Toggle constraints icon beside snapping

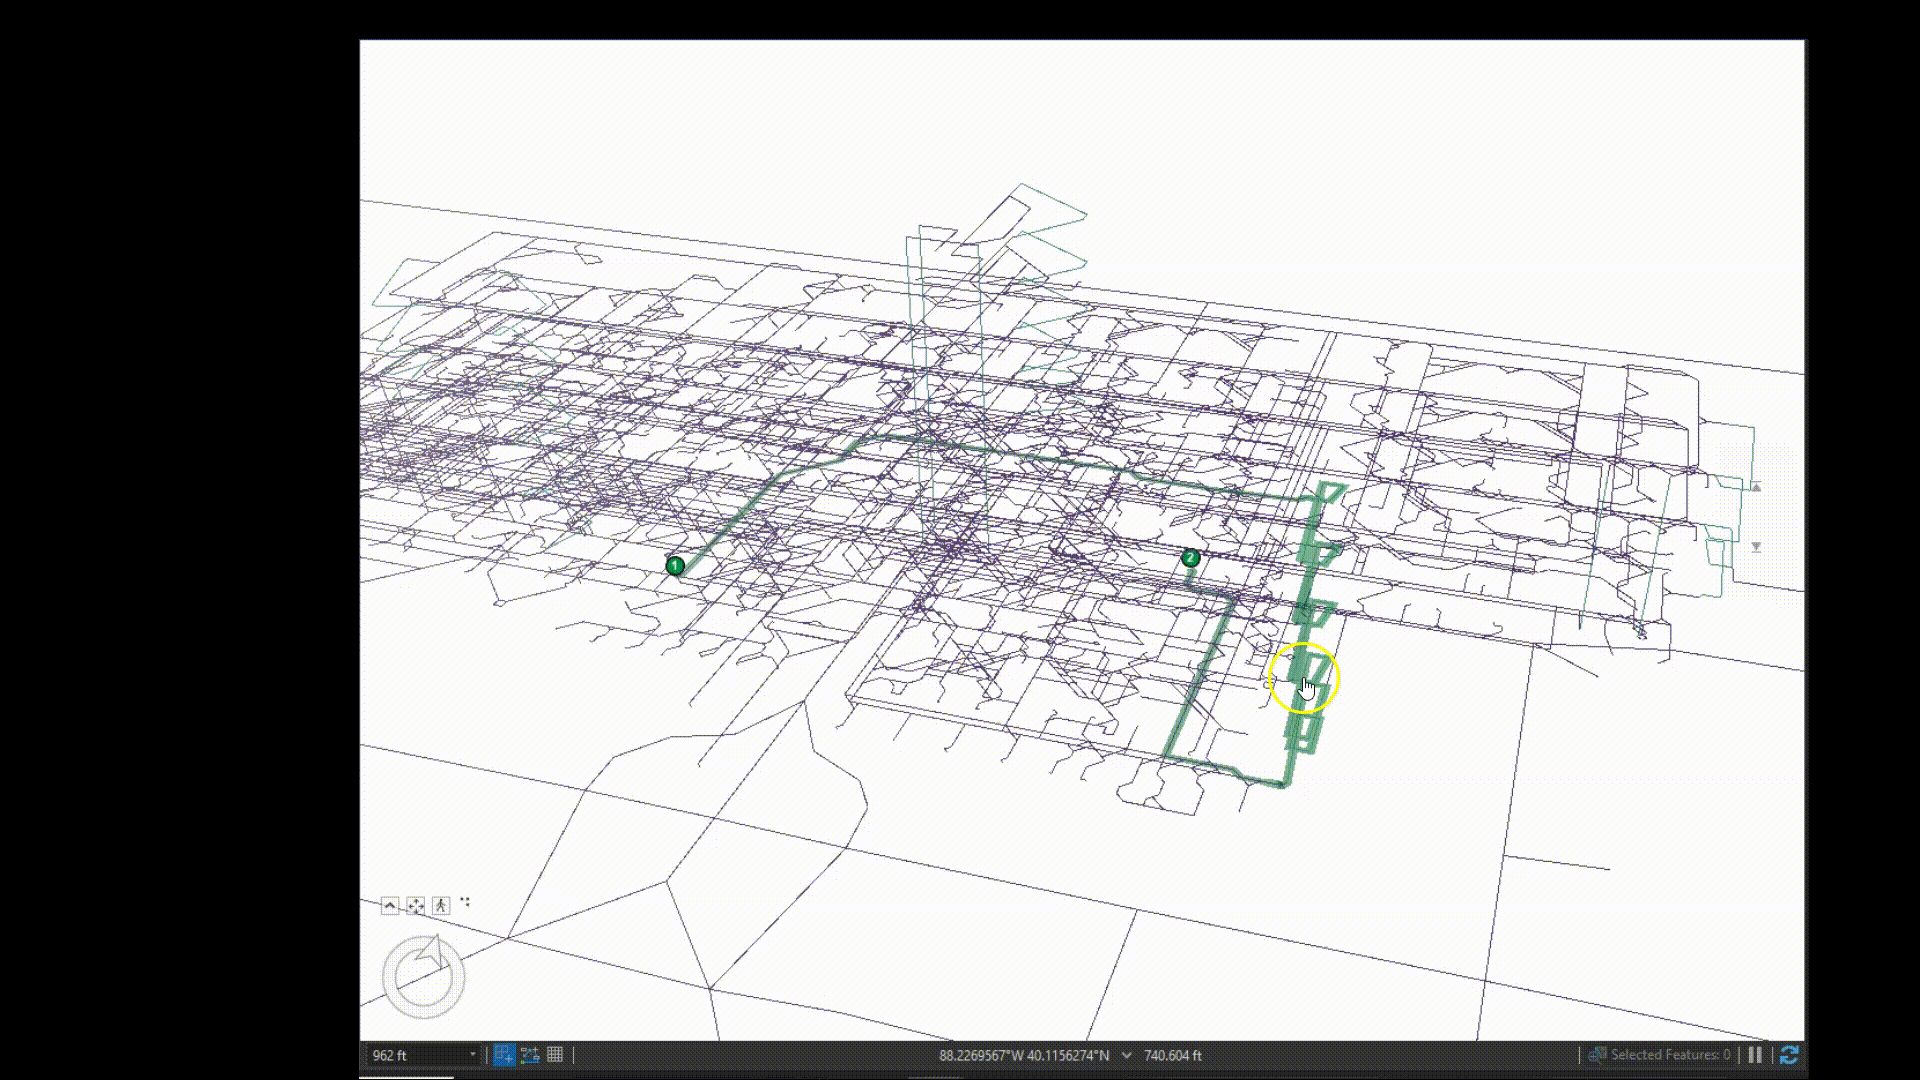coord(530,1055)
